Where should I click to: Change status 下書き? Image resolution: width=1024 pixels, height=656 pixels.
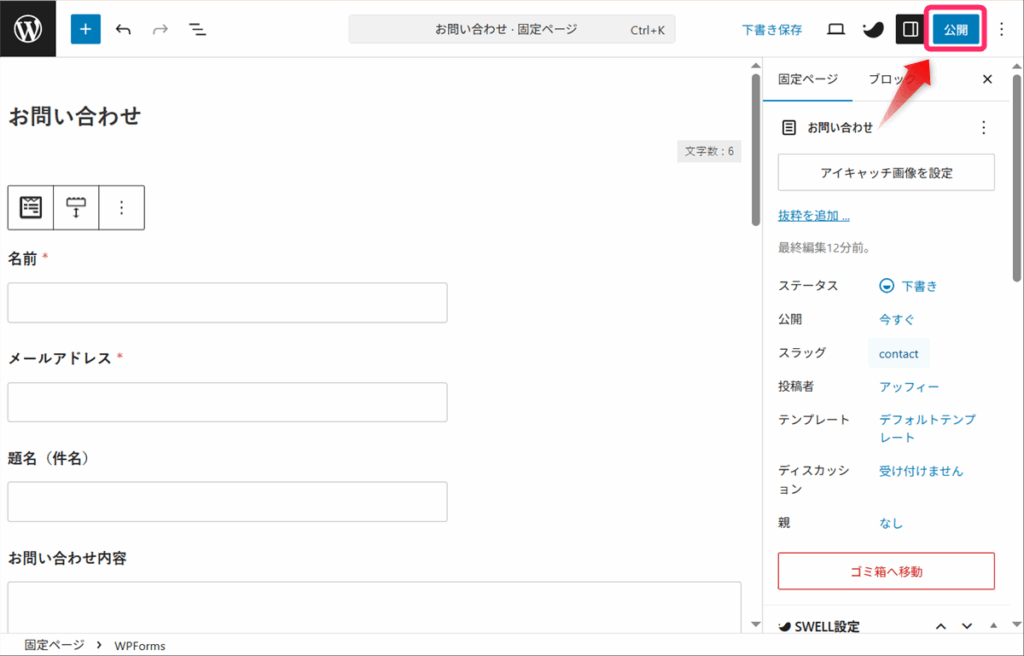pos(919,286)
